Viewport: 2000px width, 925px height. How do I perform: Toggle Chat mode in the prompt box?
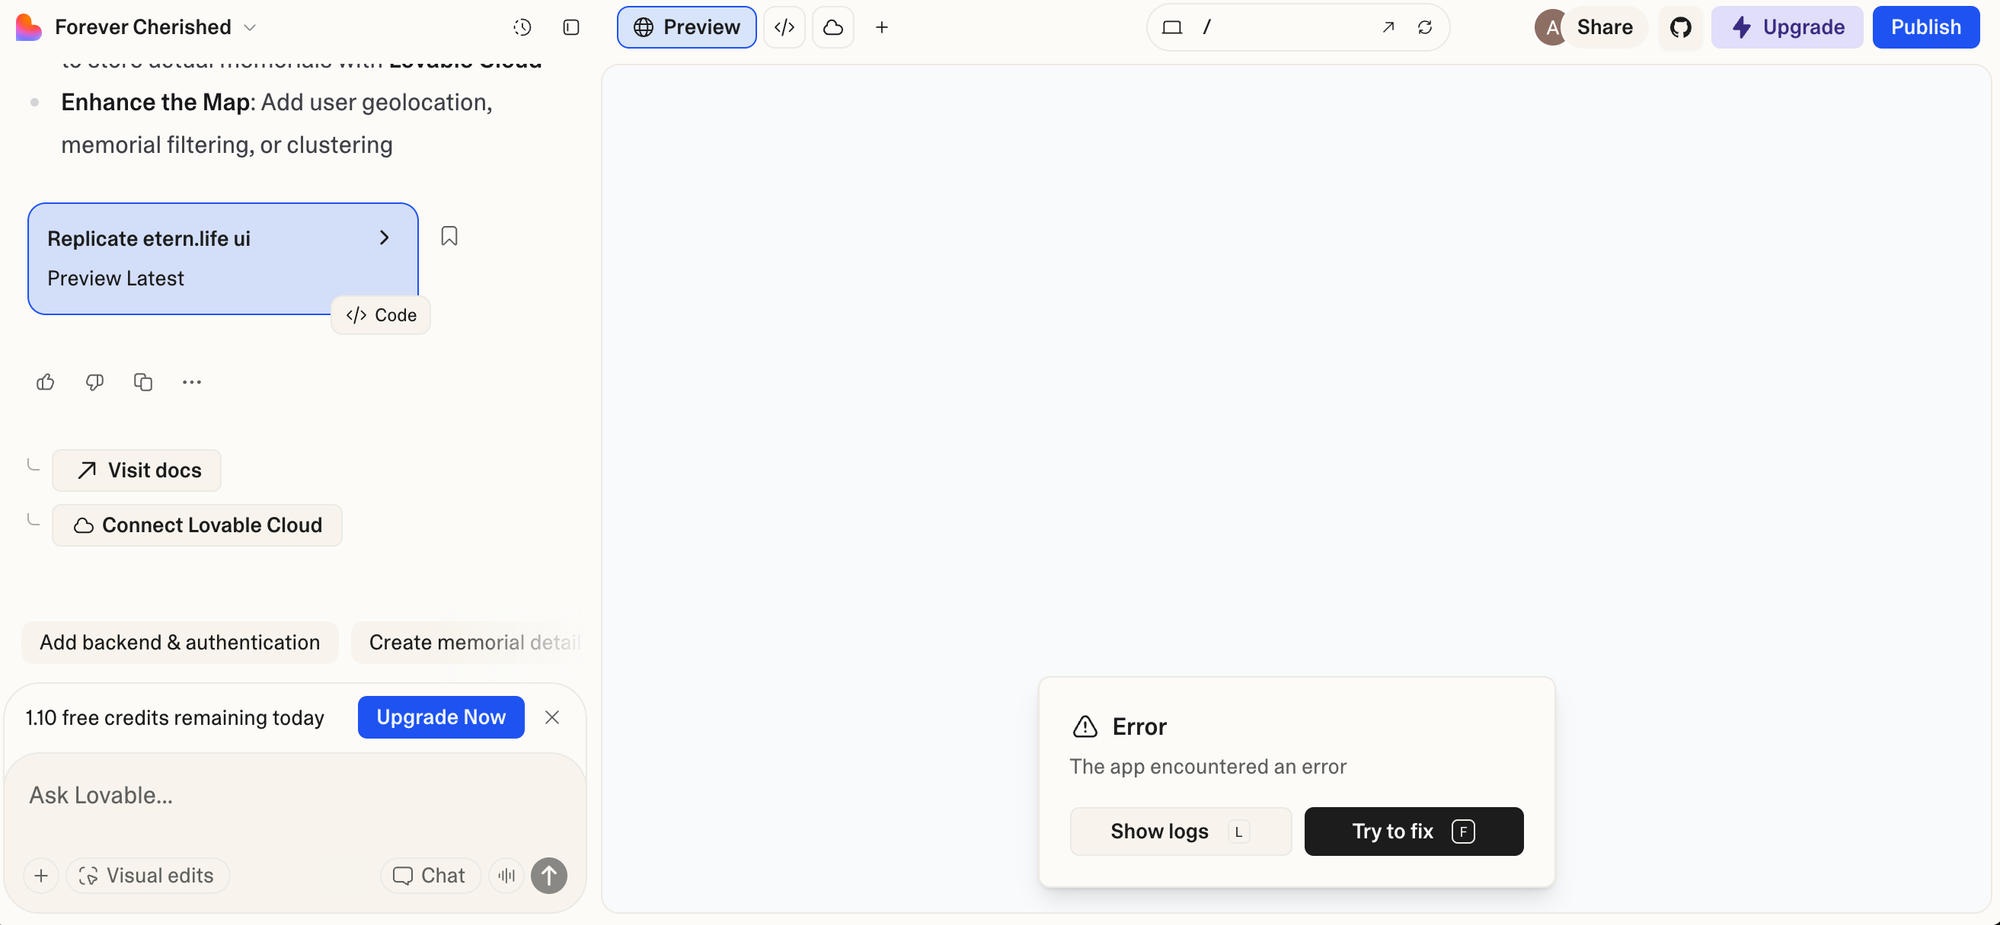(x=430, y=875)
